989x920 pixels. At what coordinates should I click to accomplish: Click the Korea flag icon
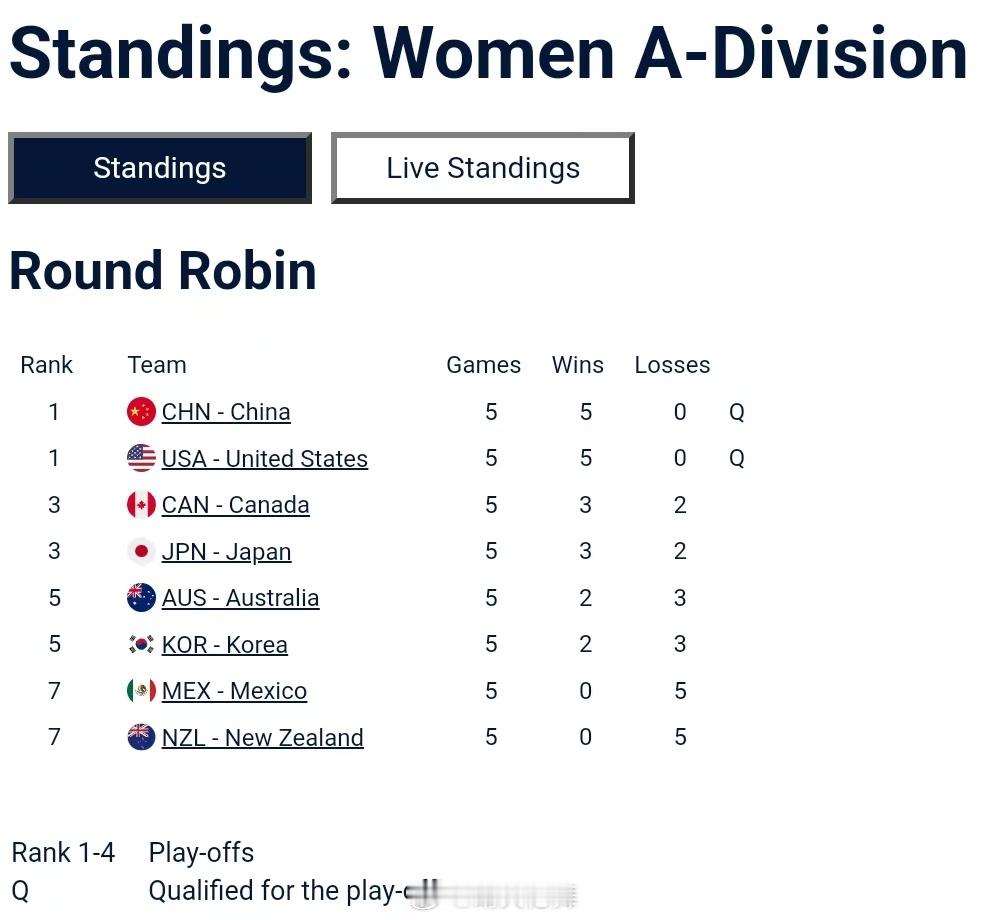141,645
